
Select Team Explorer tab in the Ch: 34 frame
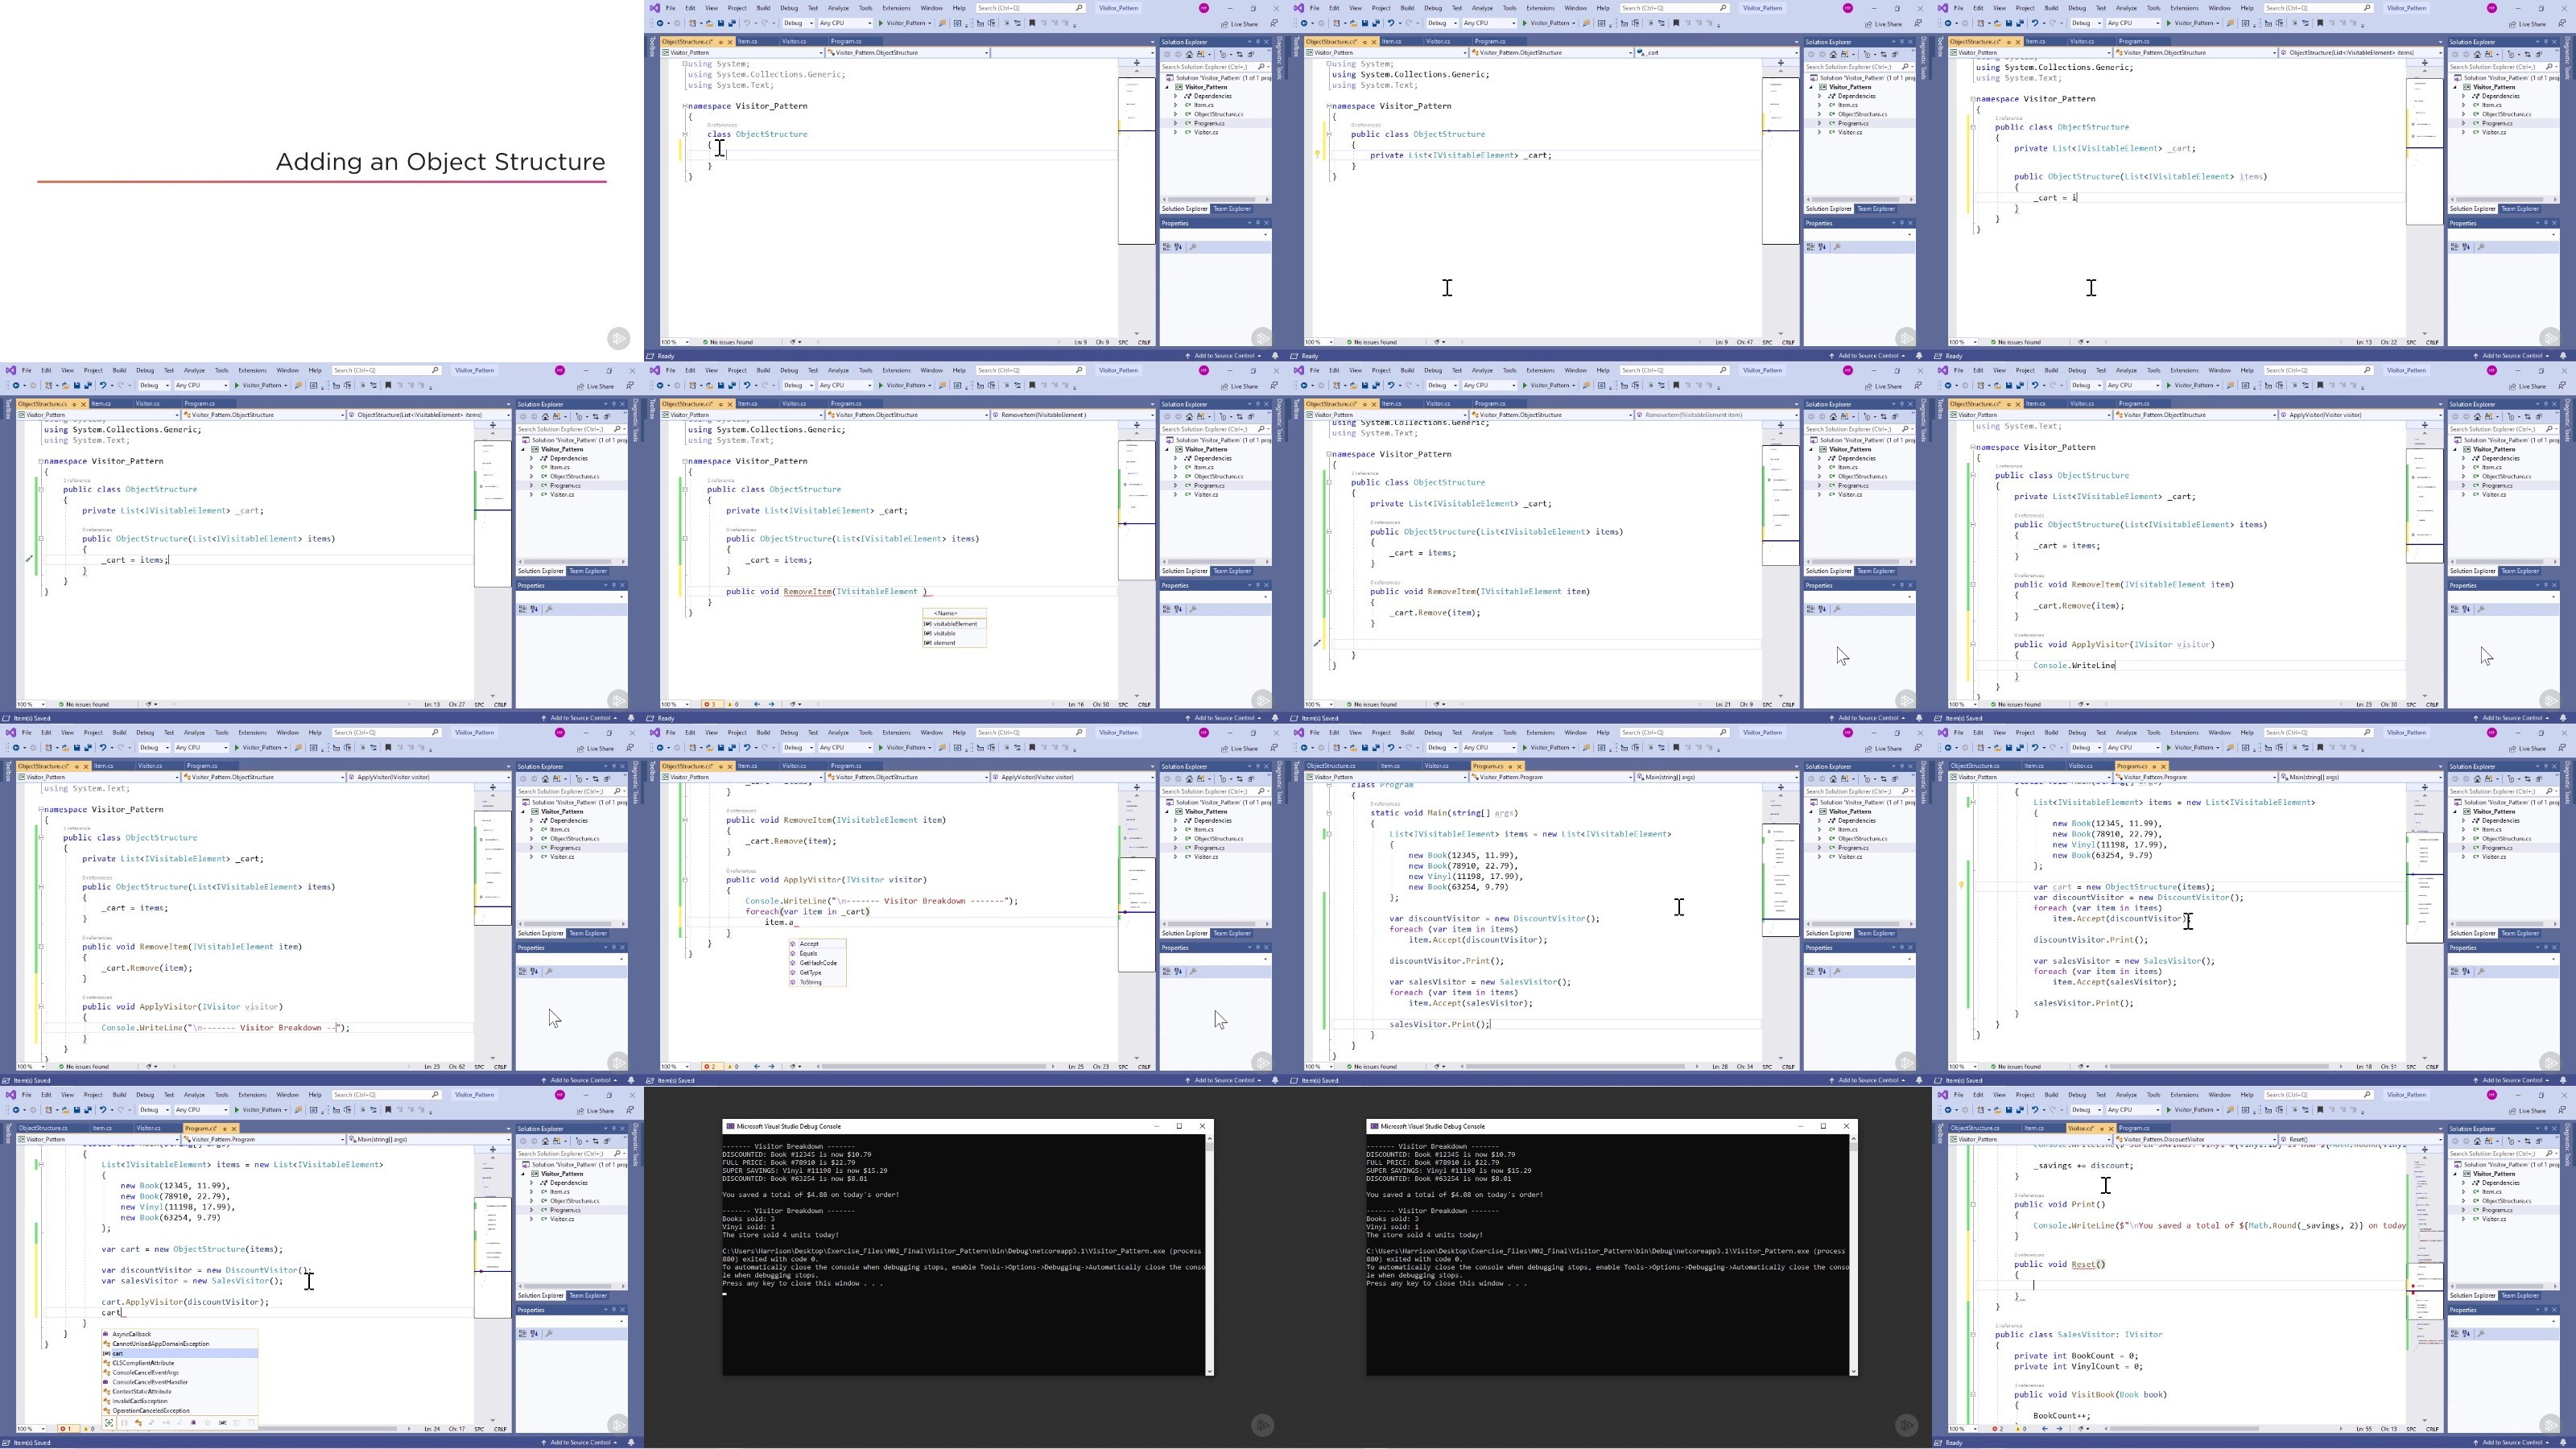1877,934
